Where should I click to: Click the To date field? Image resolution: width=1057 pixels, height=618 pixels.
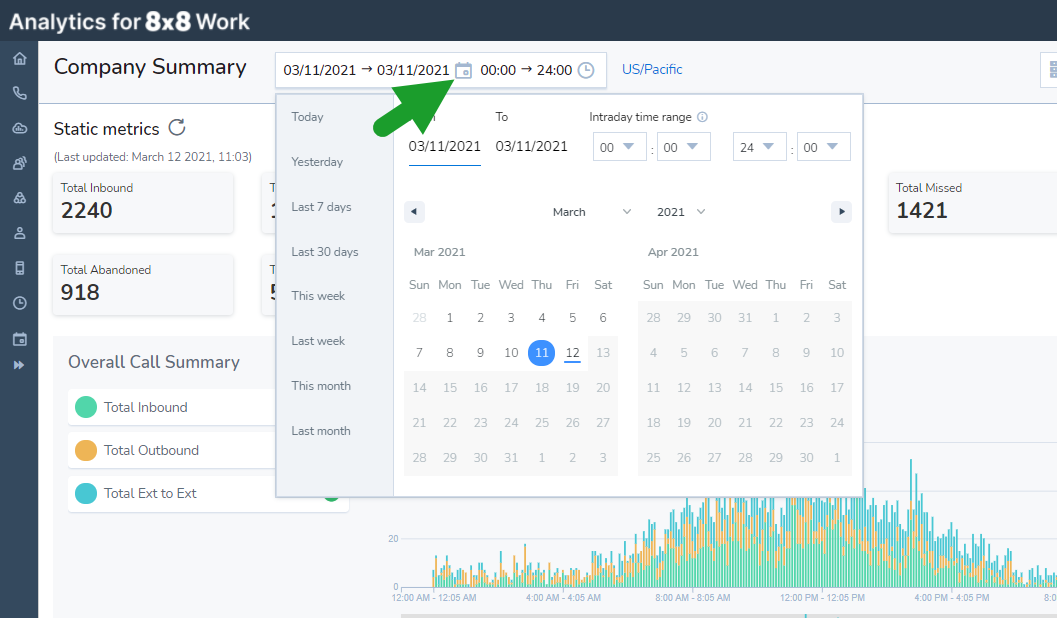[x=531, y=146]
